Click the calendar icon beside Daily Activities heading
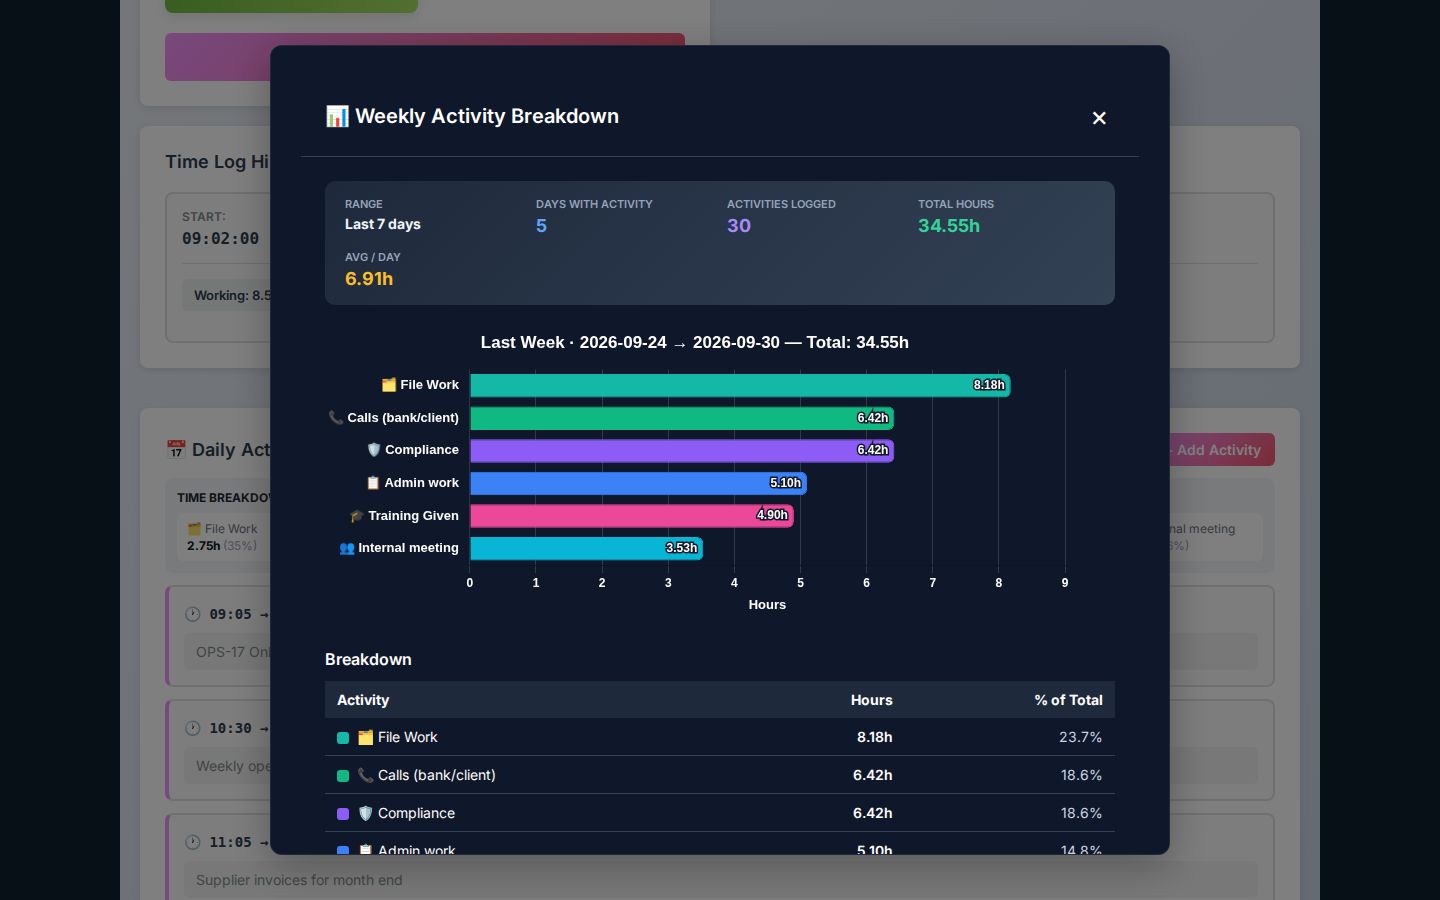This screenshot has width=1440, height=900. (x=176, y=450)
